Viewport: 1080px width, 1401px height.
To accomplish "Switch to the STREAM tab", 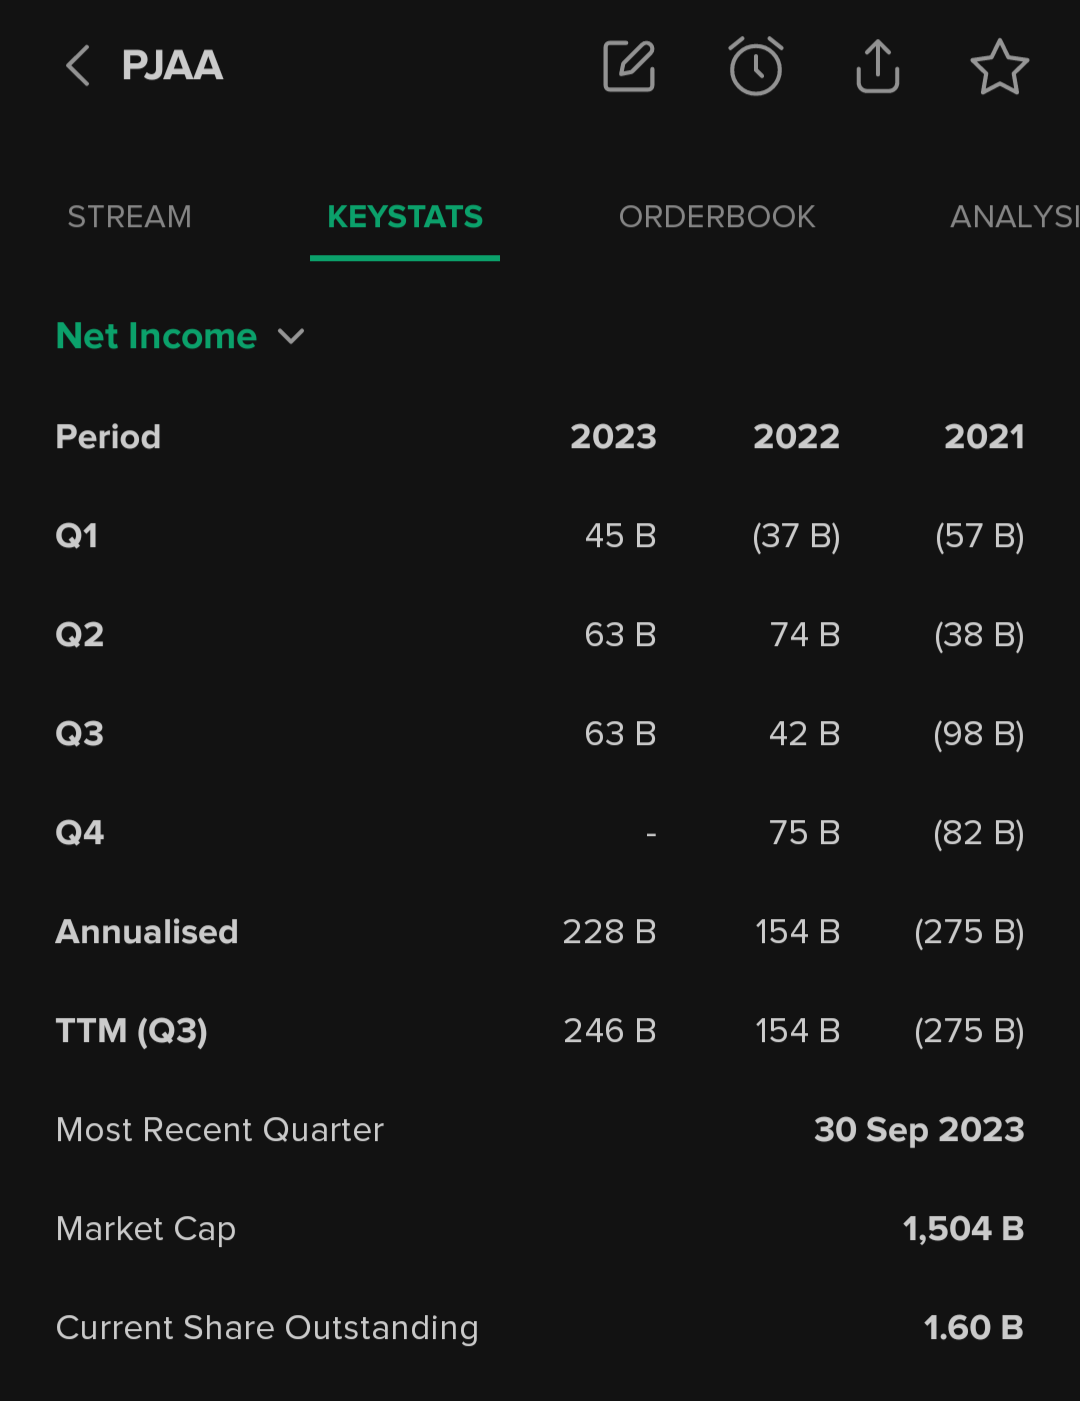I will pos(129,217).
